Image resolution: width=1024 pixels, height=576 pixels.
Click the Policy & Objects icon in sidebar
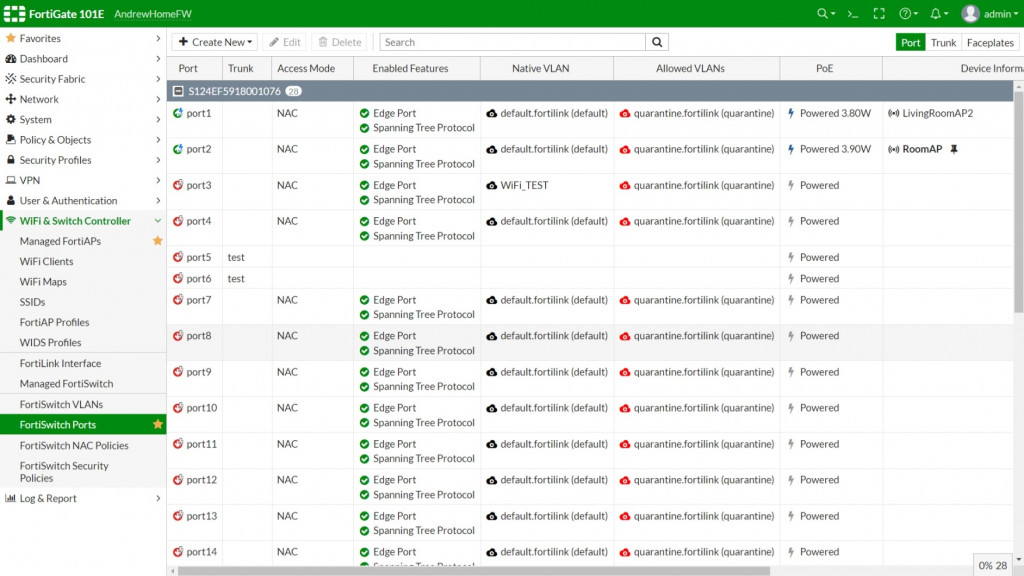[10, 140]
